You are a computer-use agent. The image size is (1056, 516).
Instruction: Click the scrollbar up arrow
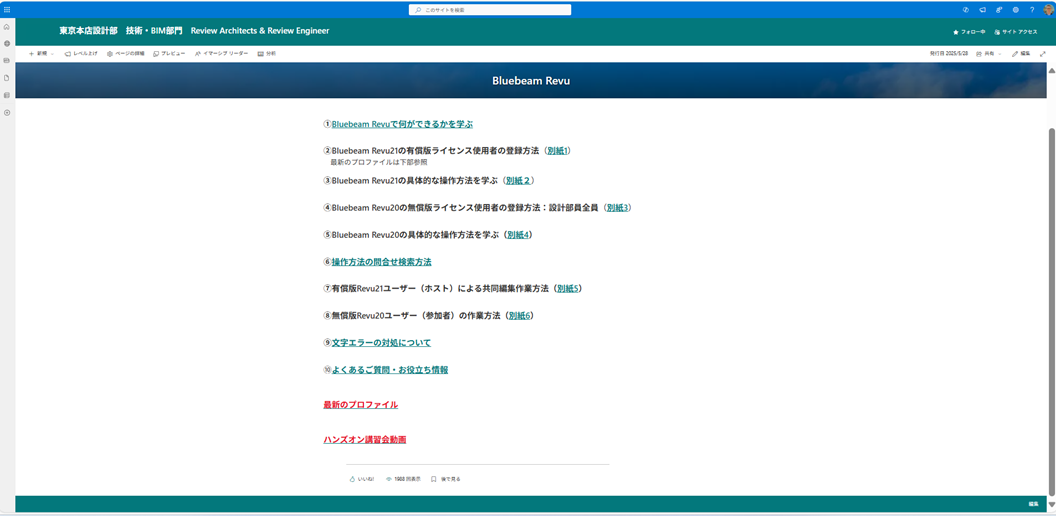click(1051, 71)
